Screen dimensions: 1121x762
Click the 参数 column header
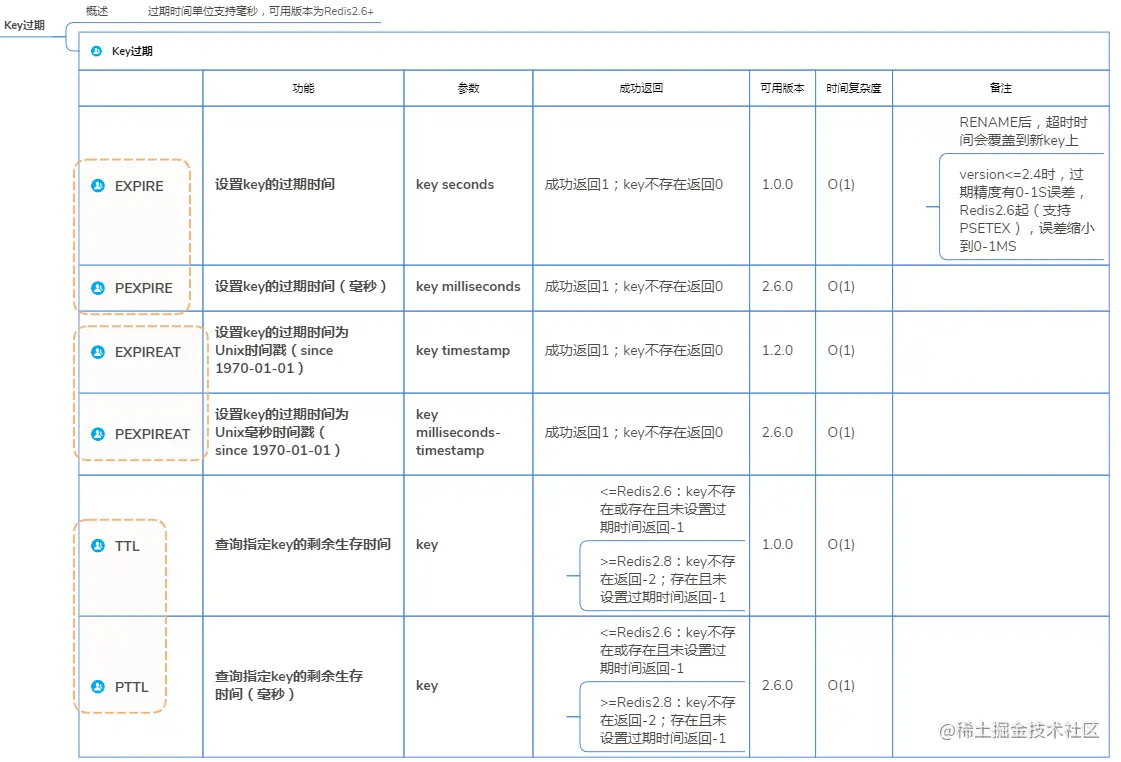click(x=468, y=88)
